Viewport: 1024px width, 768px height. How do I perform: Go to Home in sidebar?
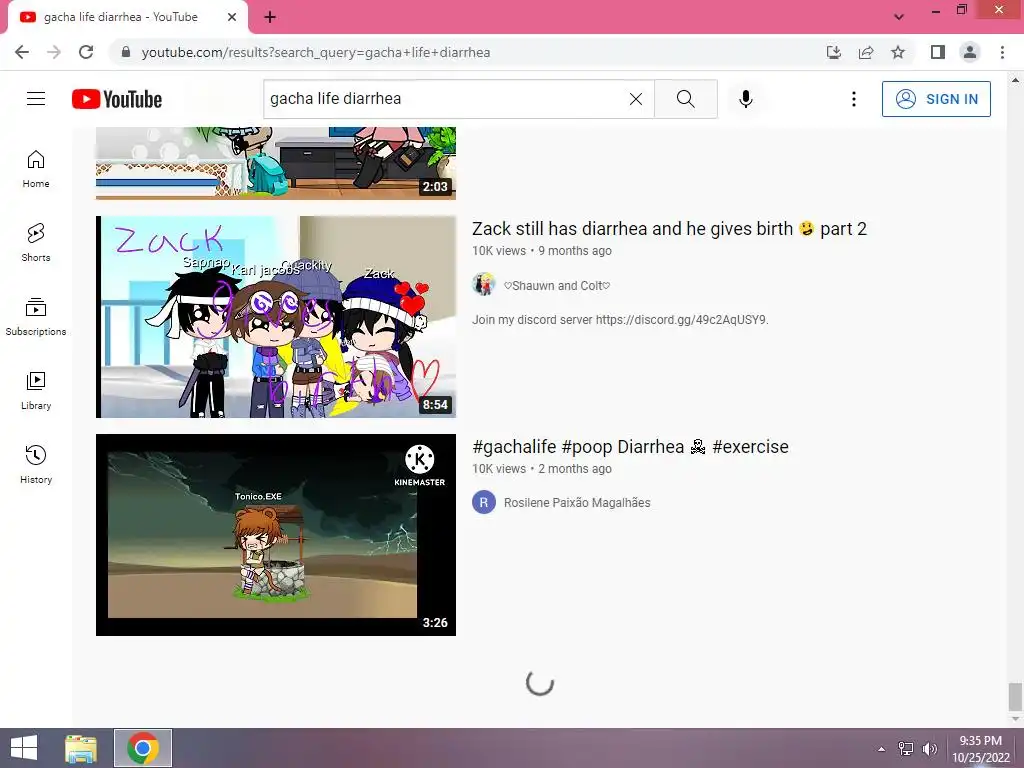coord(36,168)
